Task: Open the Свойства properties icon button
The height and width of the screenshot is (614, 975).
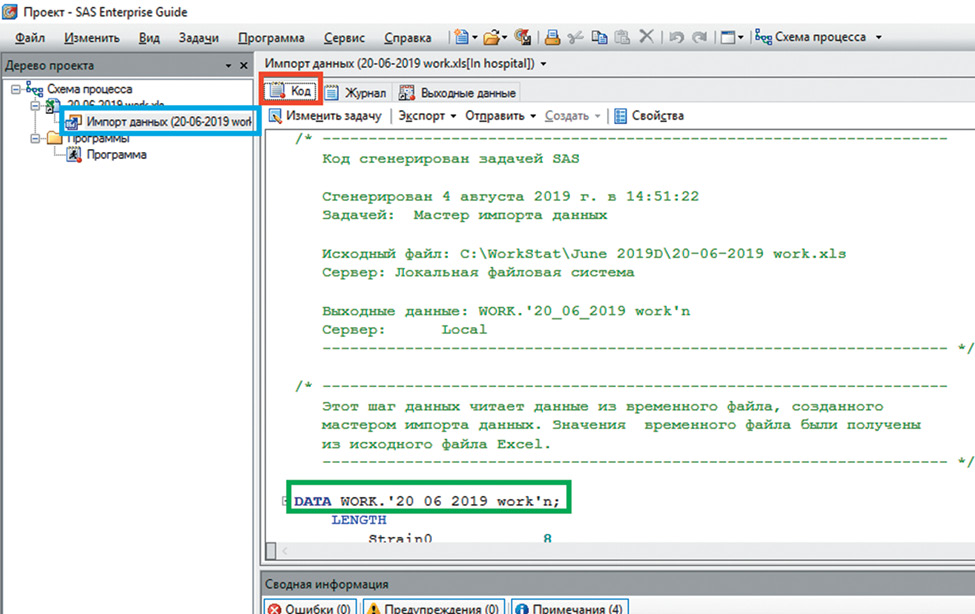Action: click(x=648, y=116)
